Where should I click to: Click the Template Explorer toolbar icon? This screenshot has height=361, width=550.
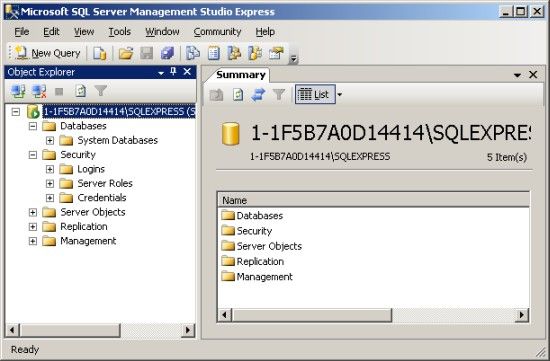tap(255, 53)
